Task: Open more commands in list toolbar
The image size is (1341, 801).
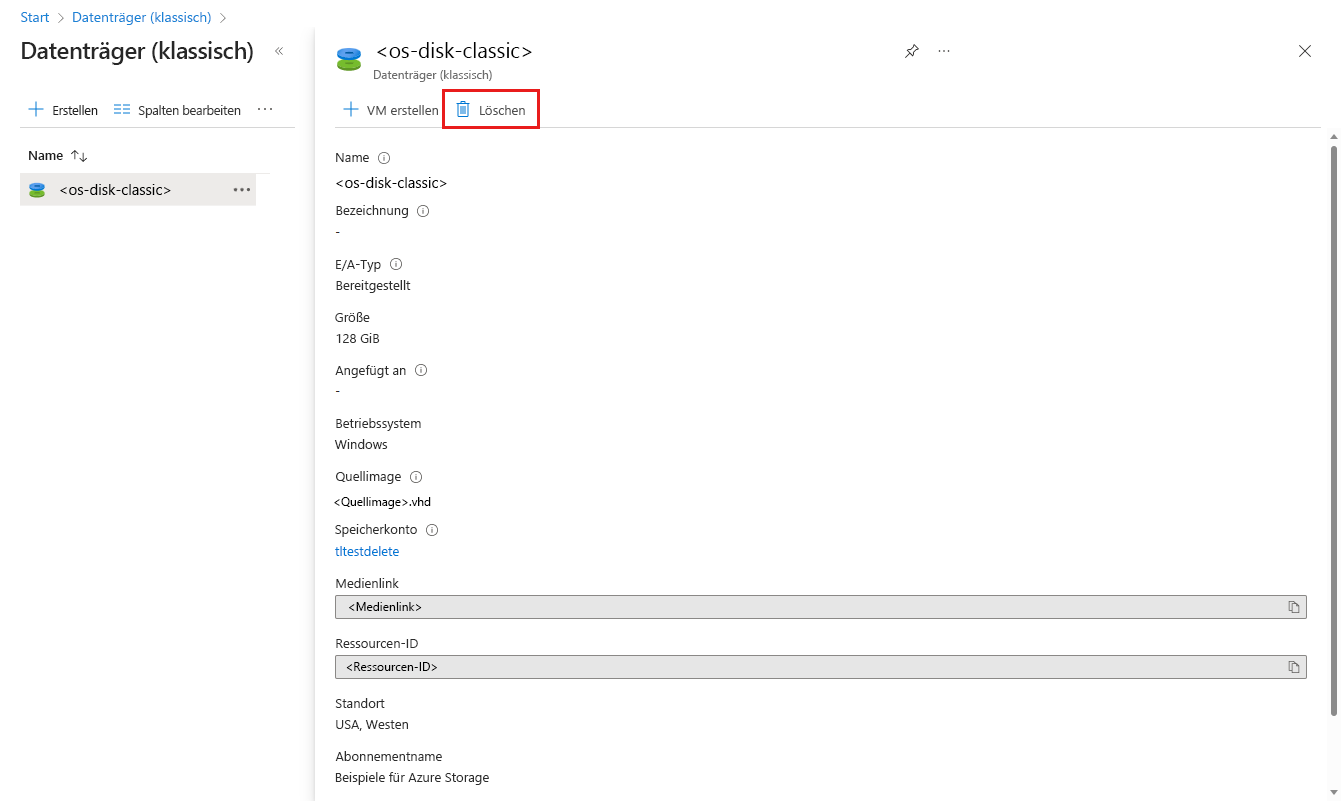Action: [265, 110]
